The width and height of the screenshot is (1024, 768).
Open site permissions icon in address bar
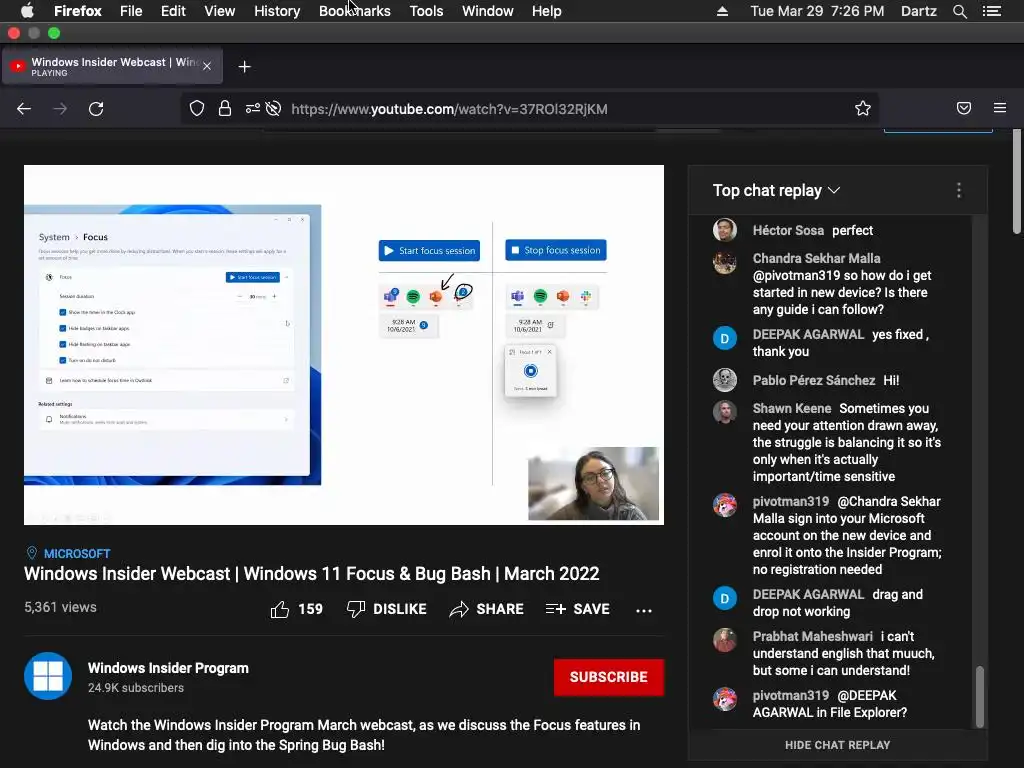pos(253,108)
